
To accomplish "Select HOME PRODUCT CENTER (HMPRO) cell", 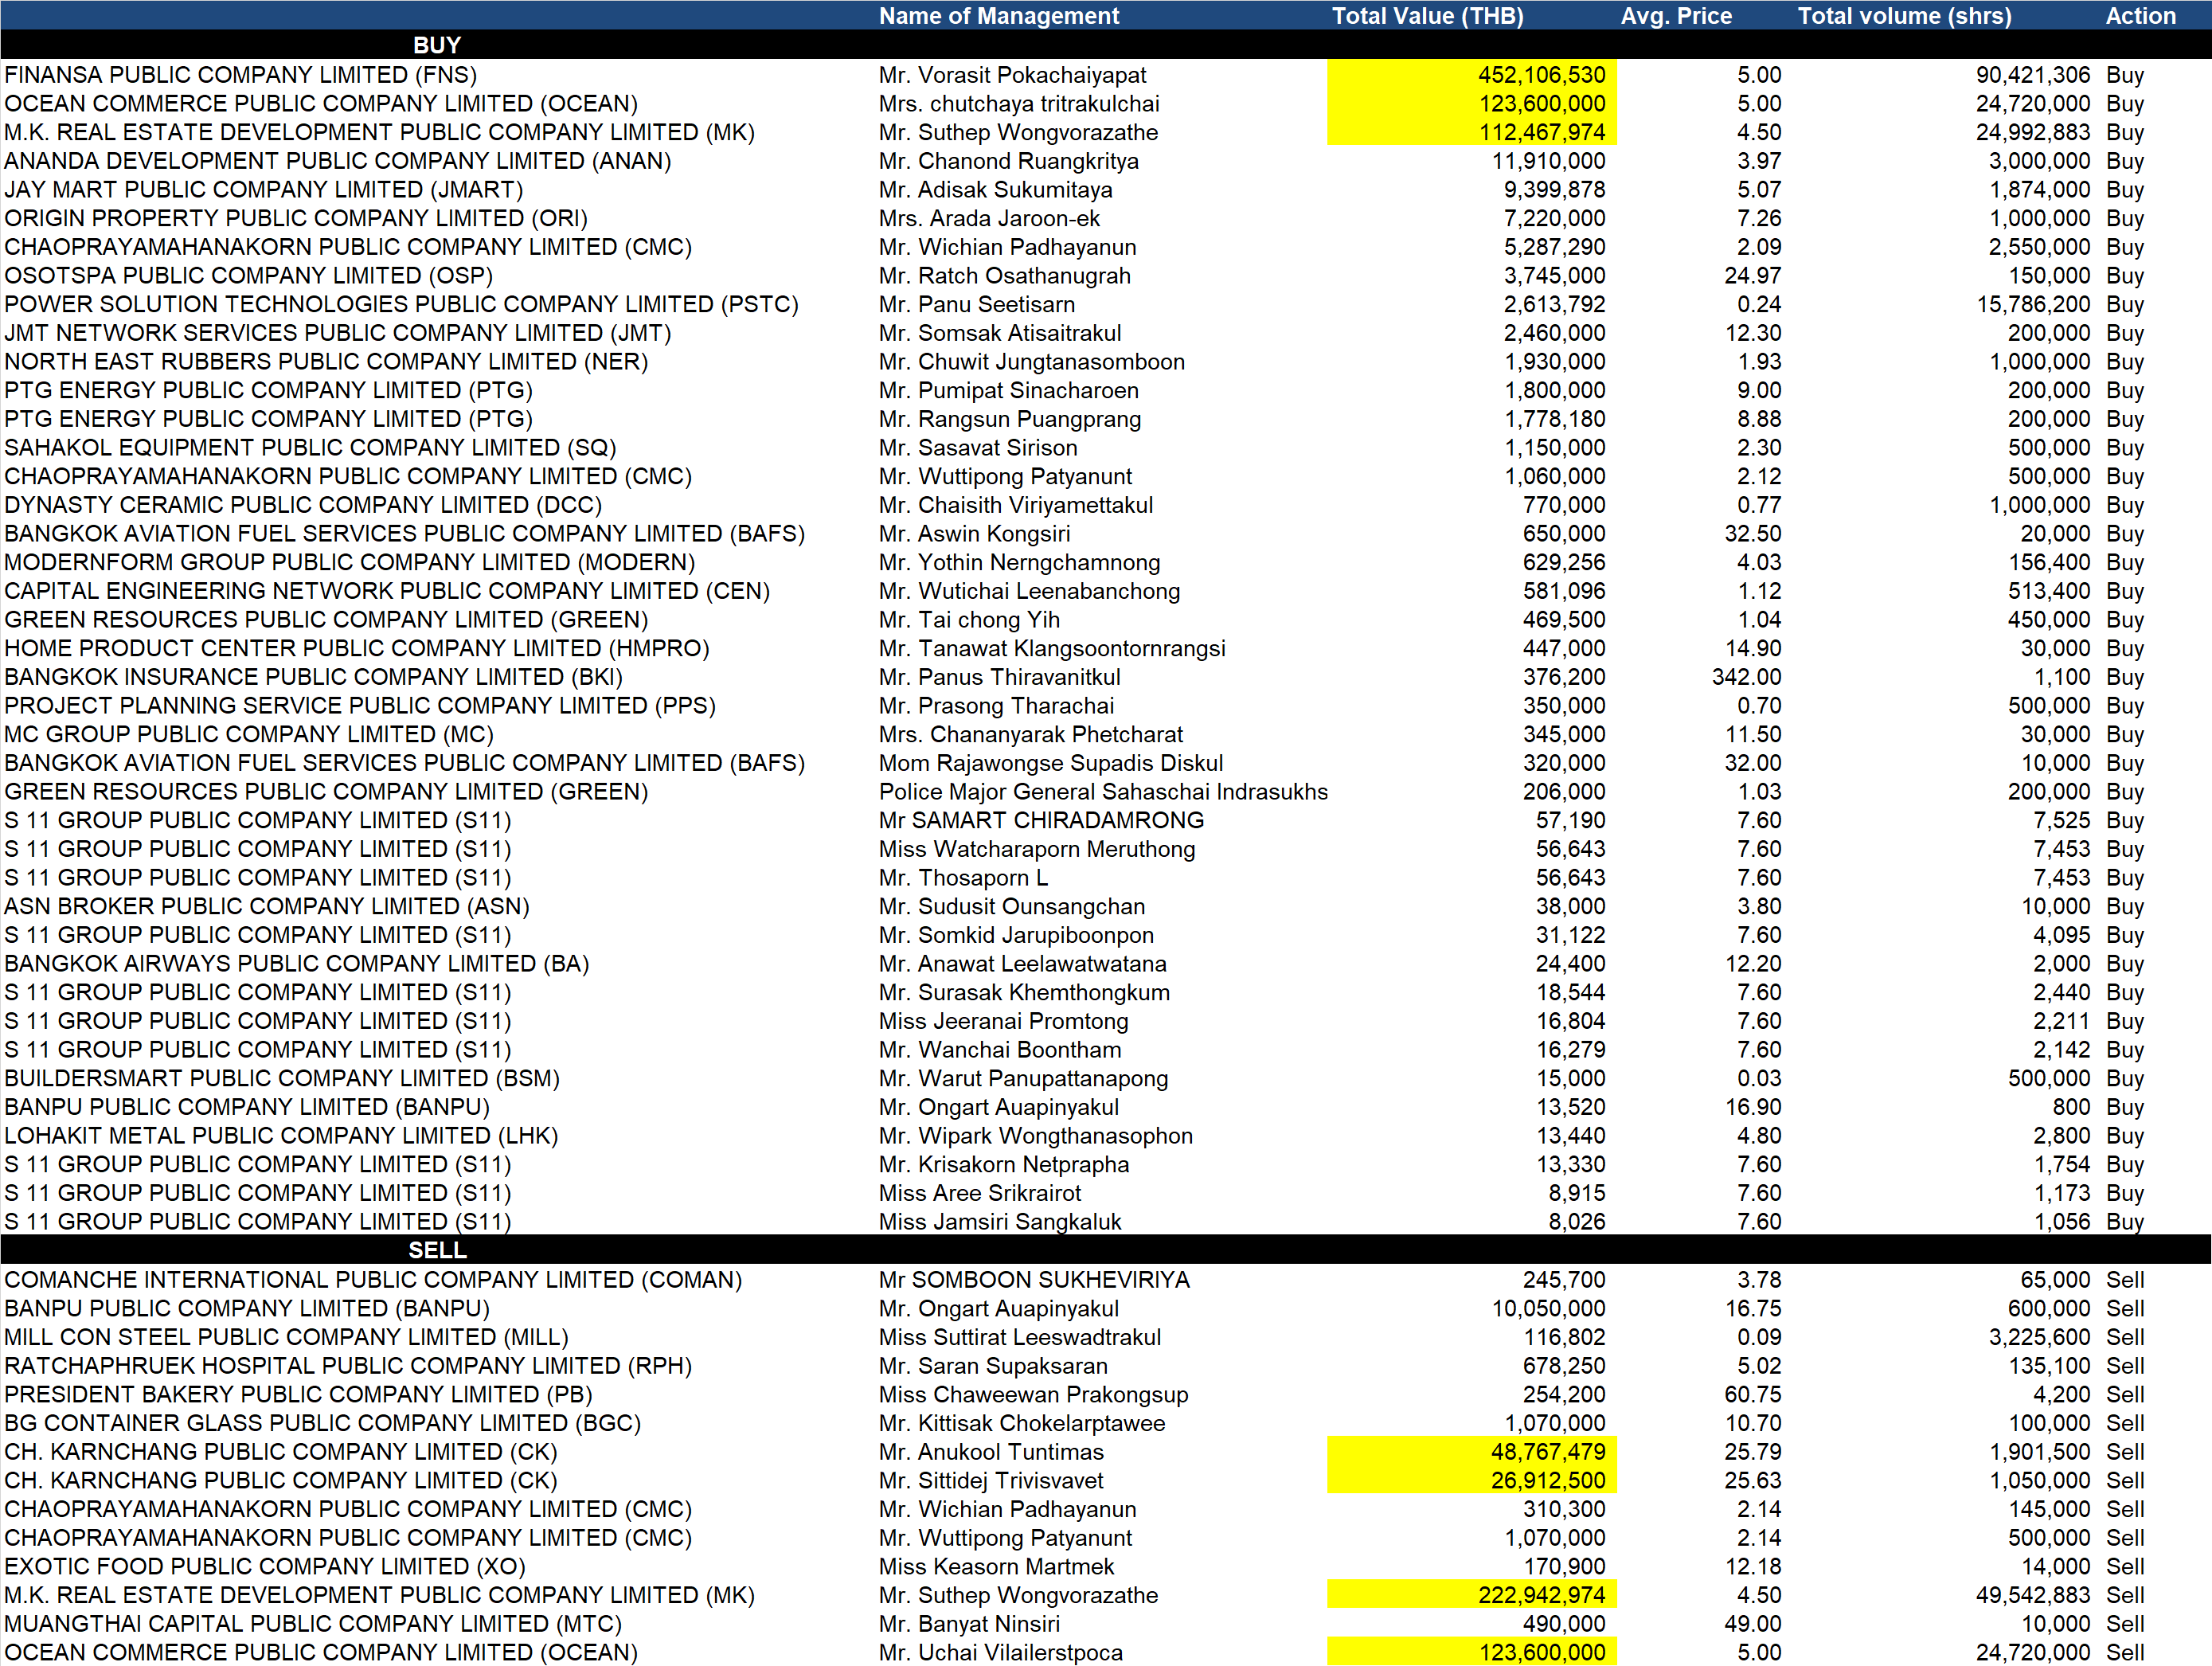I will point(357,648).
